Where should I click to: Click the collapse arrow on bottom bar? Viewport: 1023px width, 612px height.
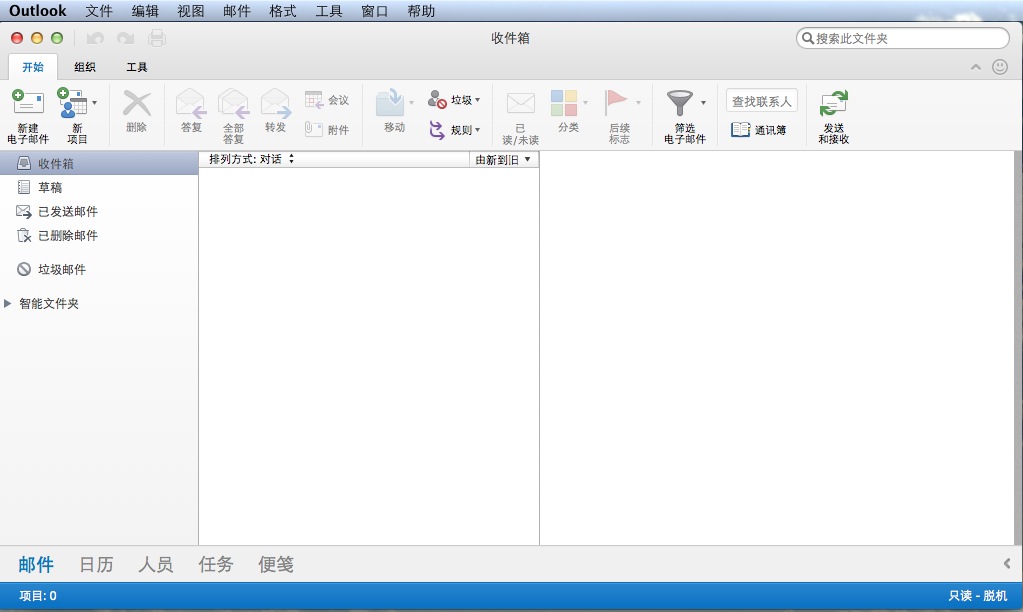click(x=1007, y=563)
